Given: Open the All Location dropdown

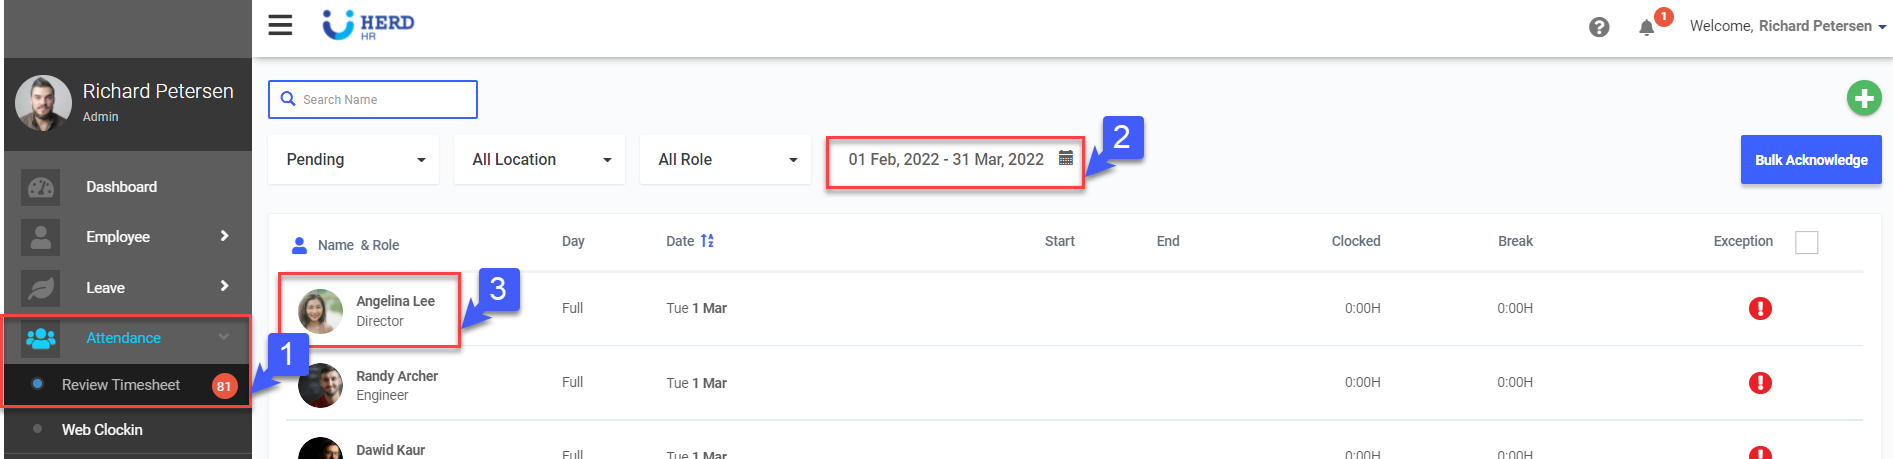Looking at the screenshot, I should point(539,160).
